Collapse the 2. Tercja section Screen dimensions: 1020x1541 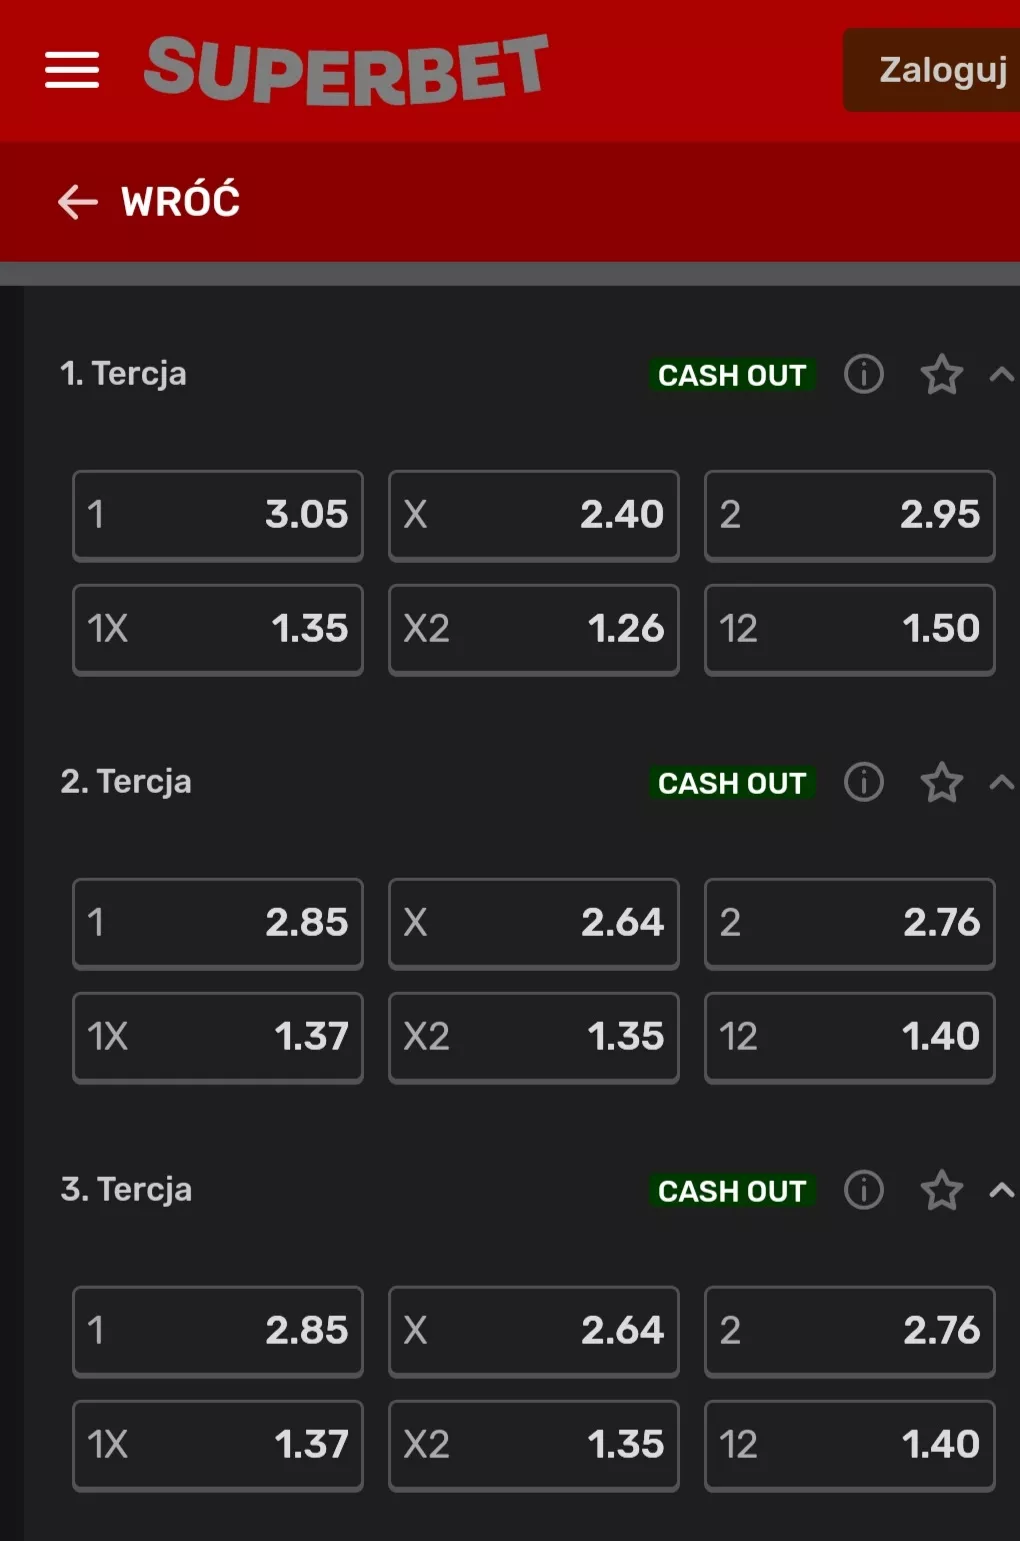click(1002, 784)
